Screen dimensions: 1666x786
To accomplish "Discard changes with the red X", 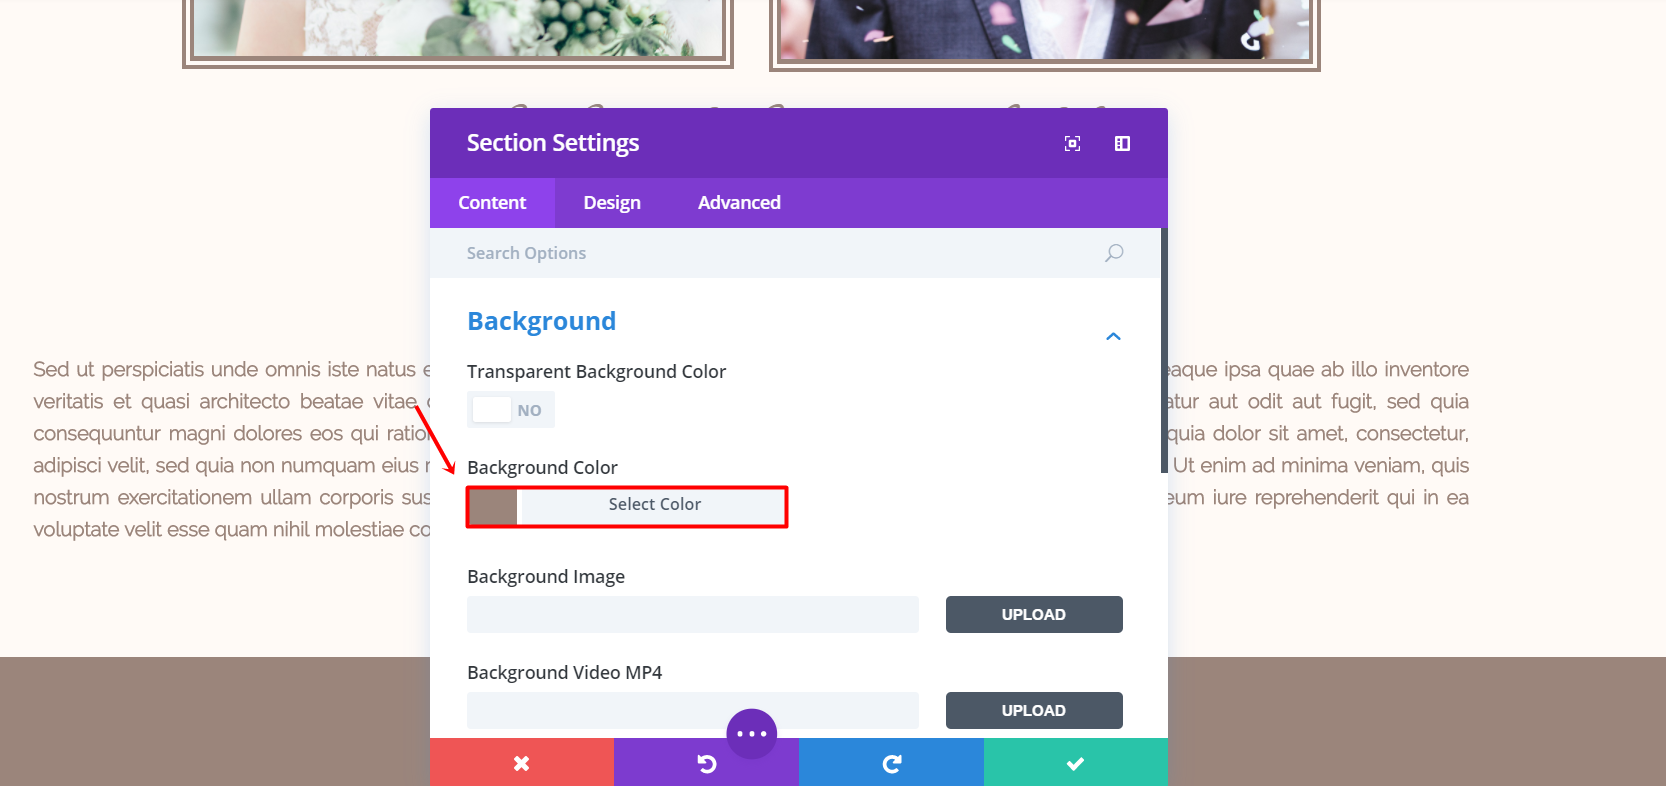I will tap(522, 763).
